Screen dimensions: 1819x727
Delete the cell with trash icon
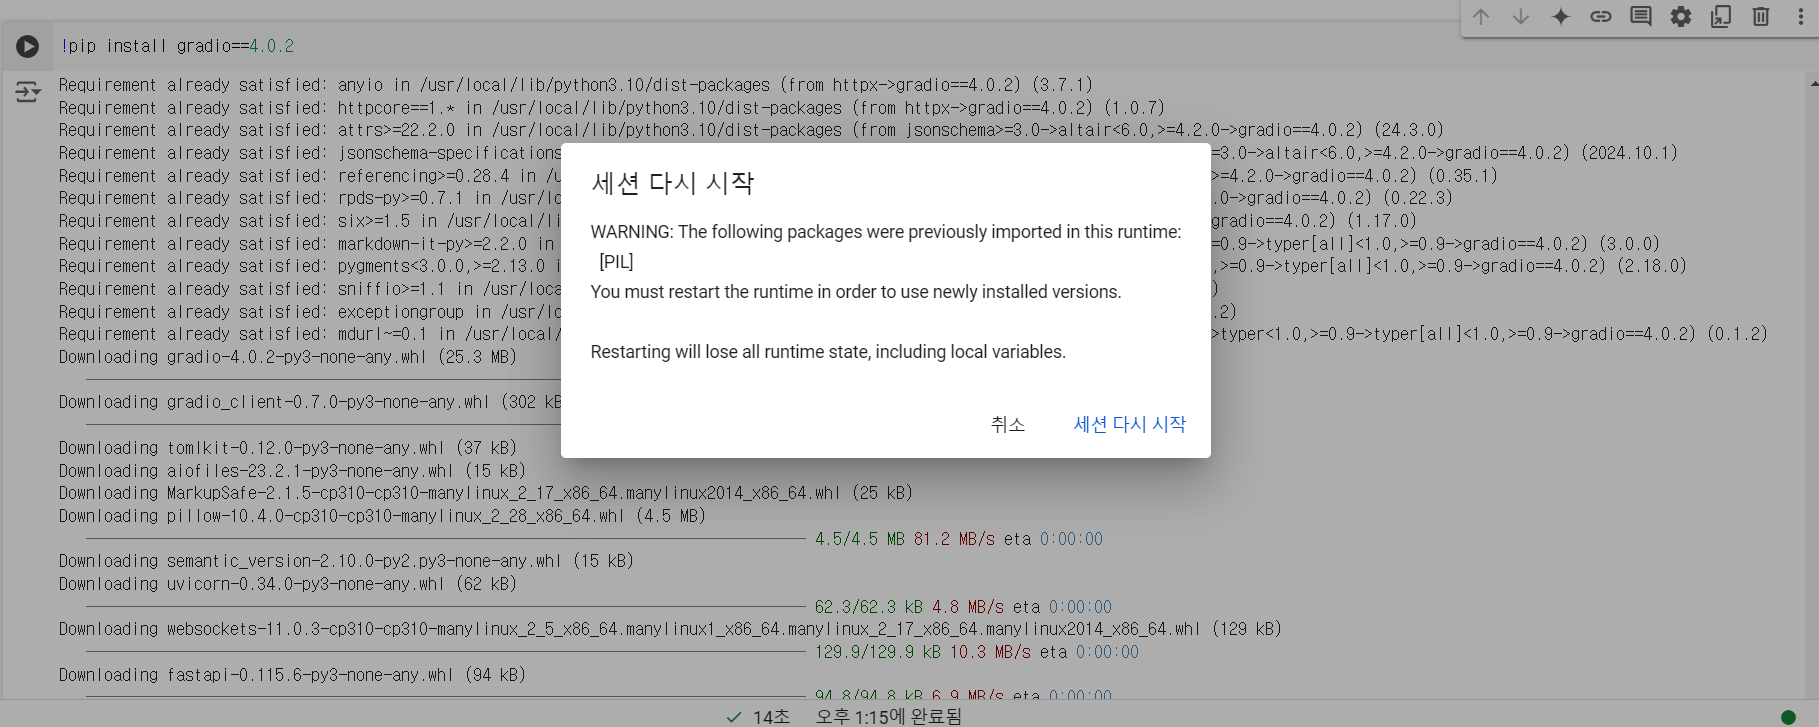tap(1761, 17)
